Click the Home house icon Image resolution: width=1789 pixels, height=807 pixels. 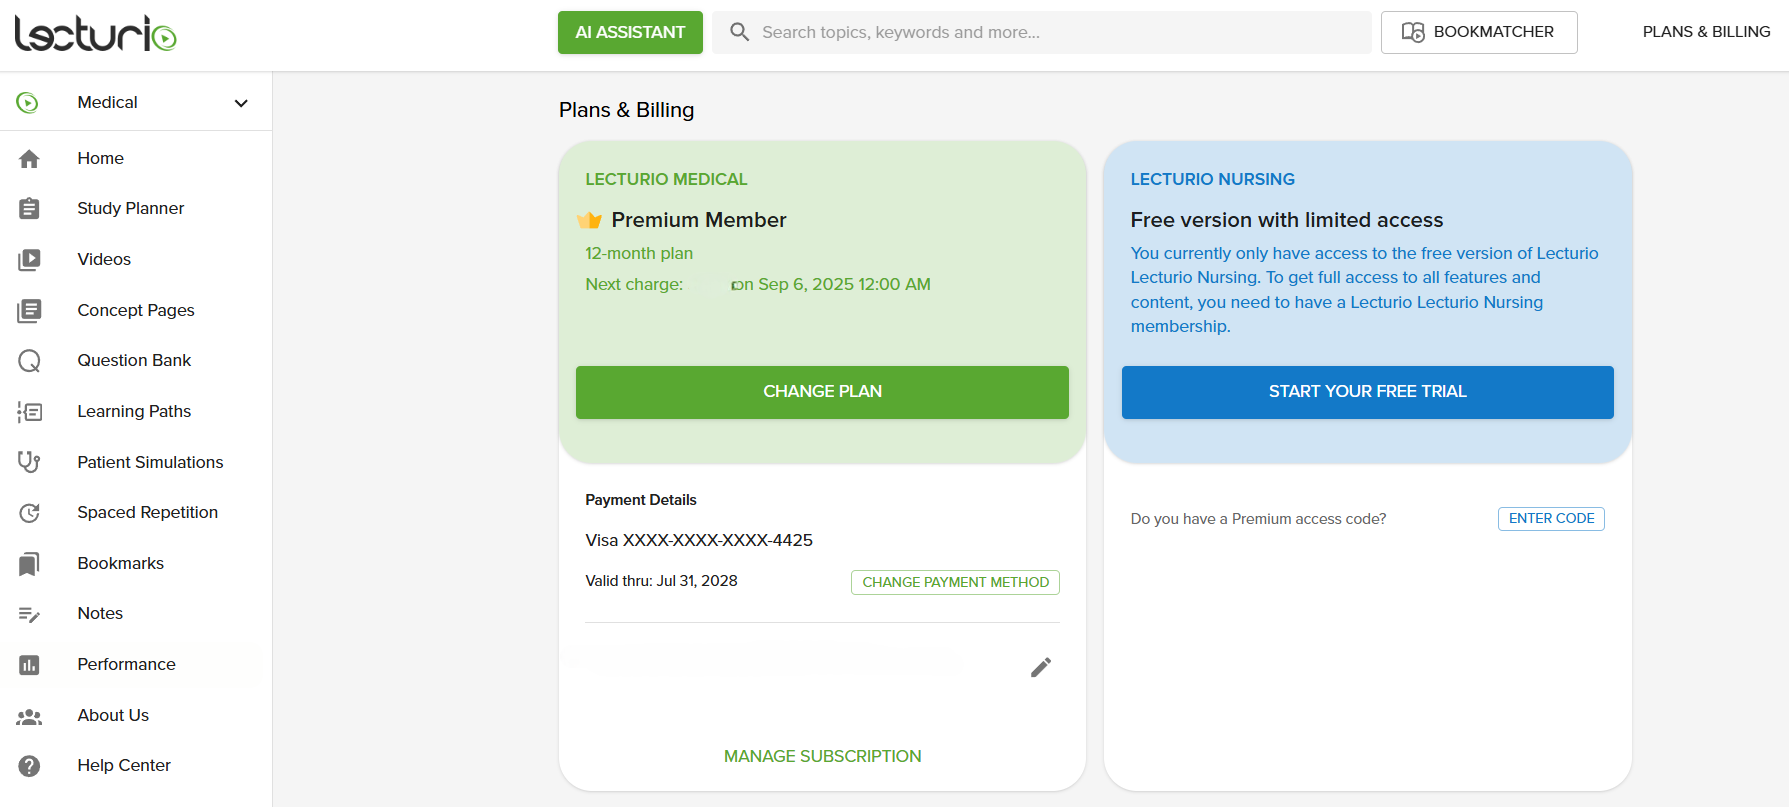tap(29, 158)
